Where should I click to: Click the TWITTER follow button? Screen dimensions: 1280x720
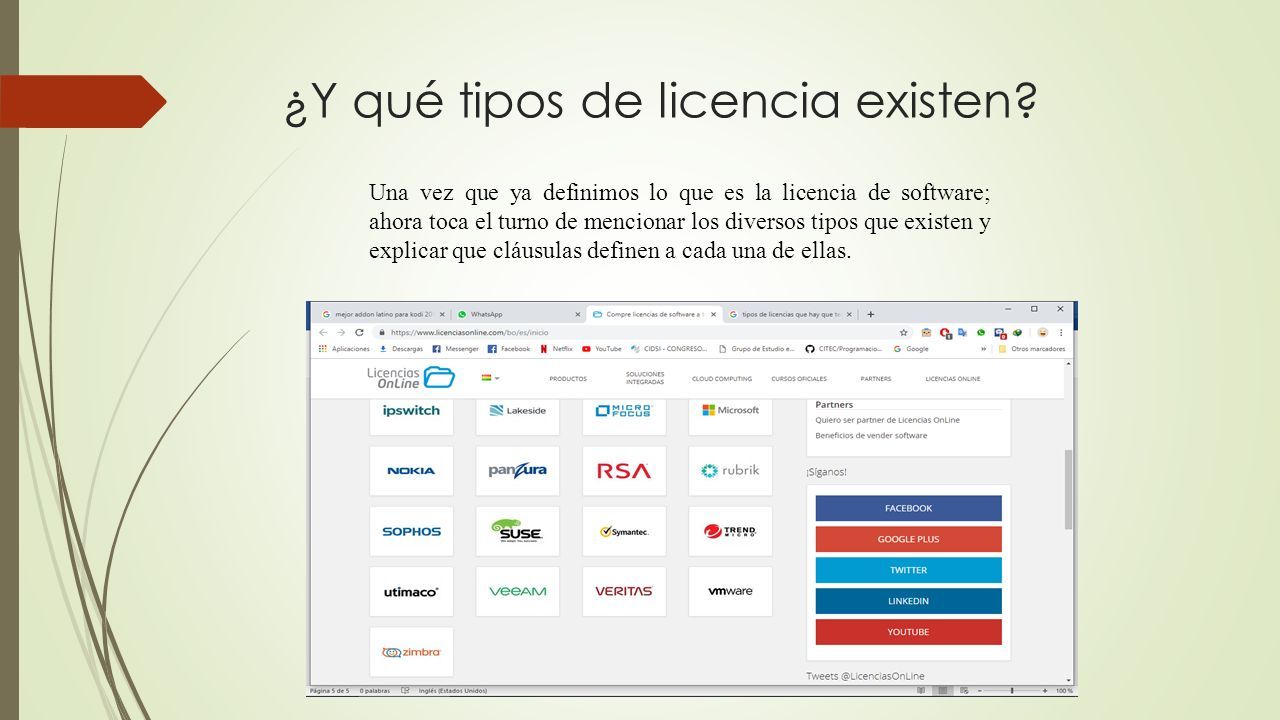pos(908,570)
